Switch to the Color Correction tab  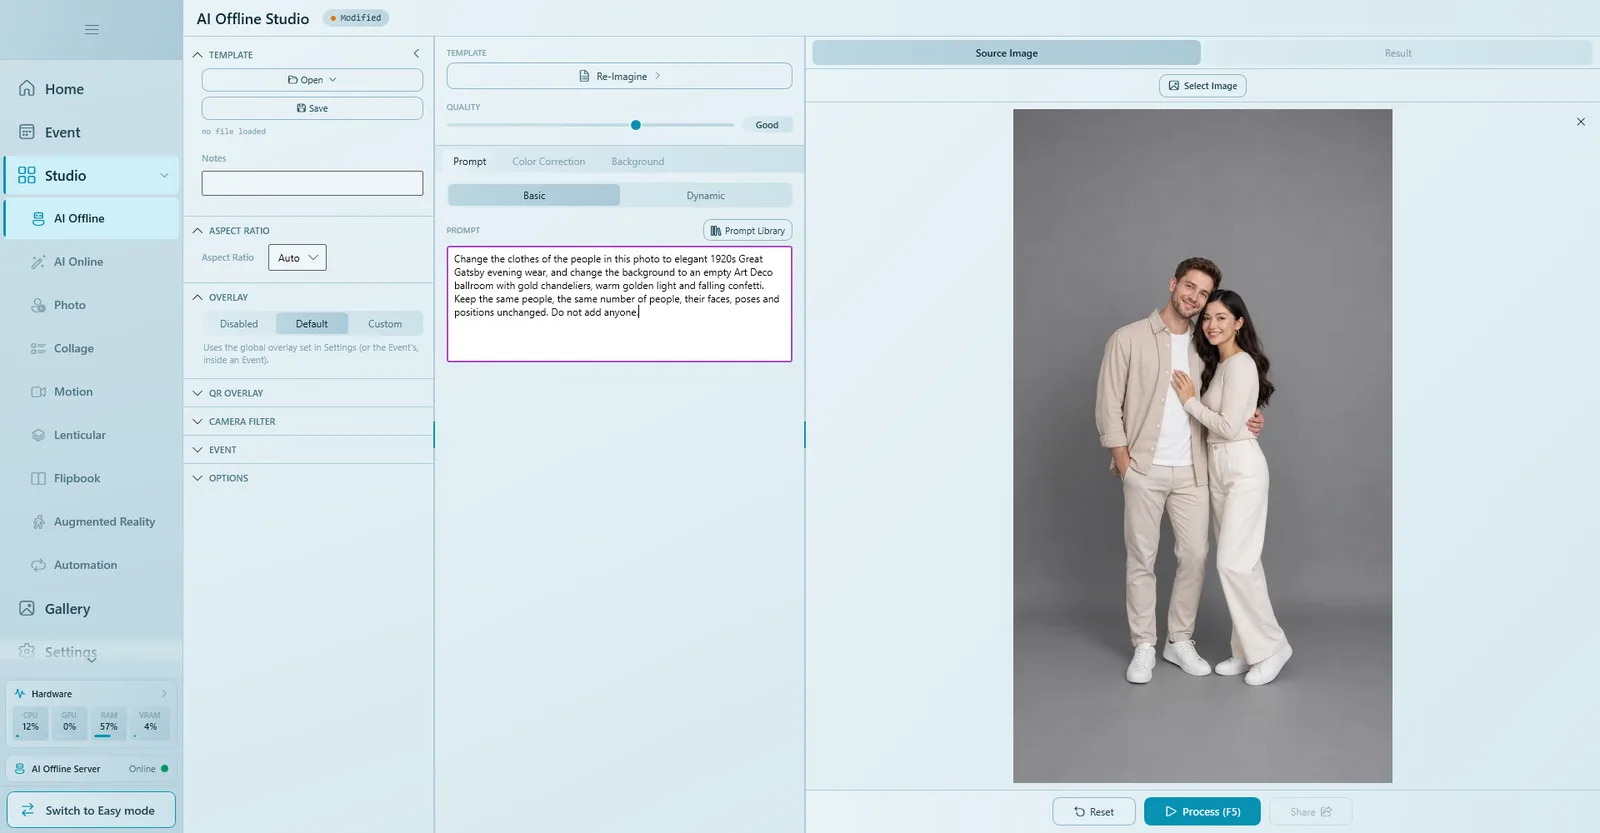point(549,162)
